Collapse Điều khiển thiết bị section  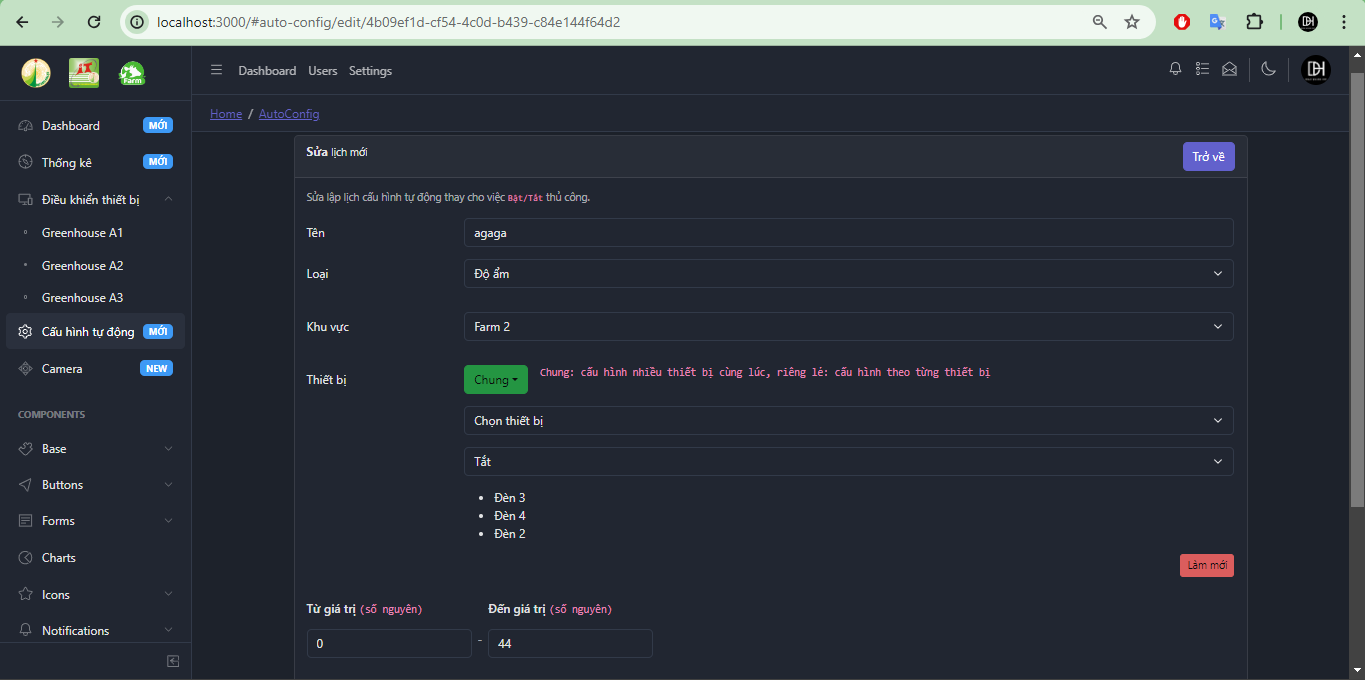168,199
